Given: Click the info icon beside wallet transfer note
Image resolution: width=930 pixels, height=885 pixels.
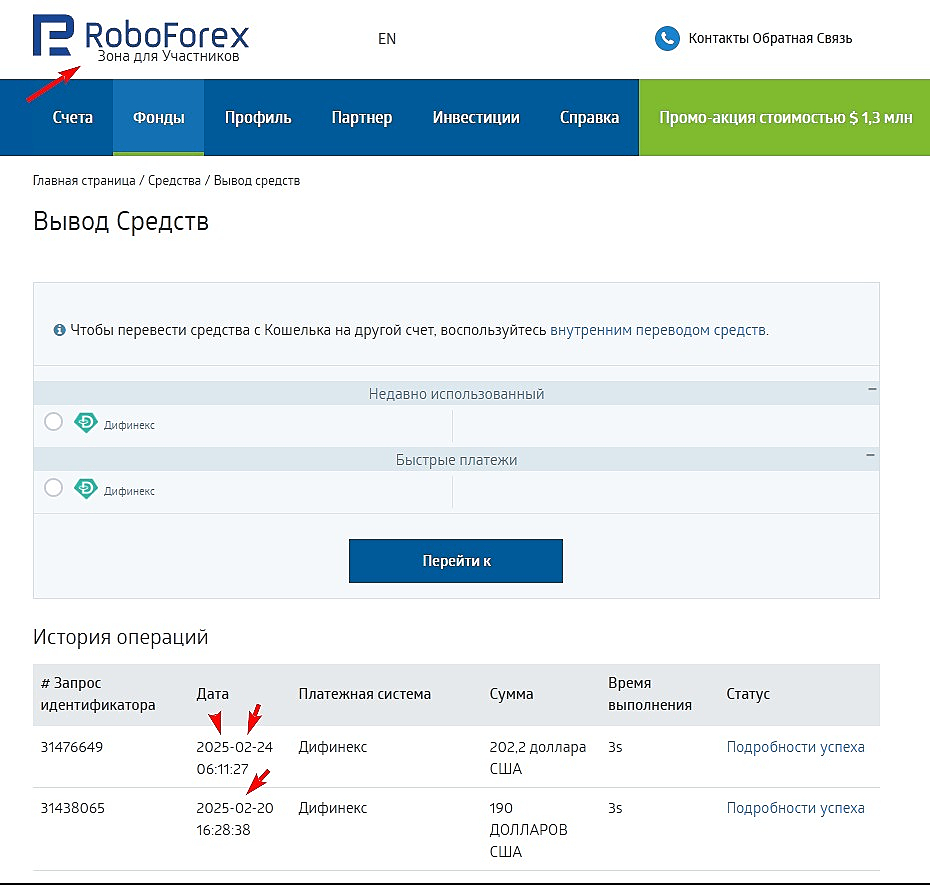Looking at the screenshot, I should 59,330.
